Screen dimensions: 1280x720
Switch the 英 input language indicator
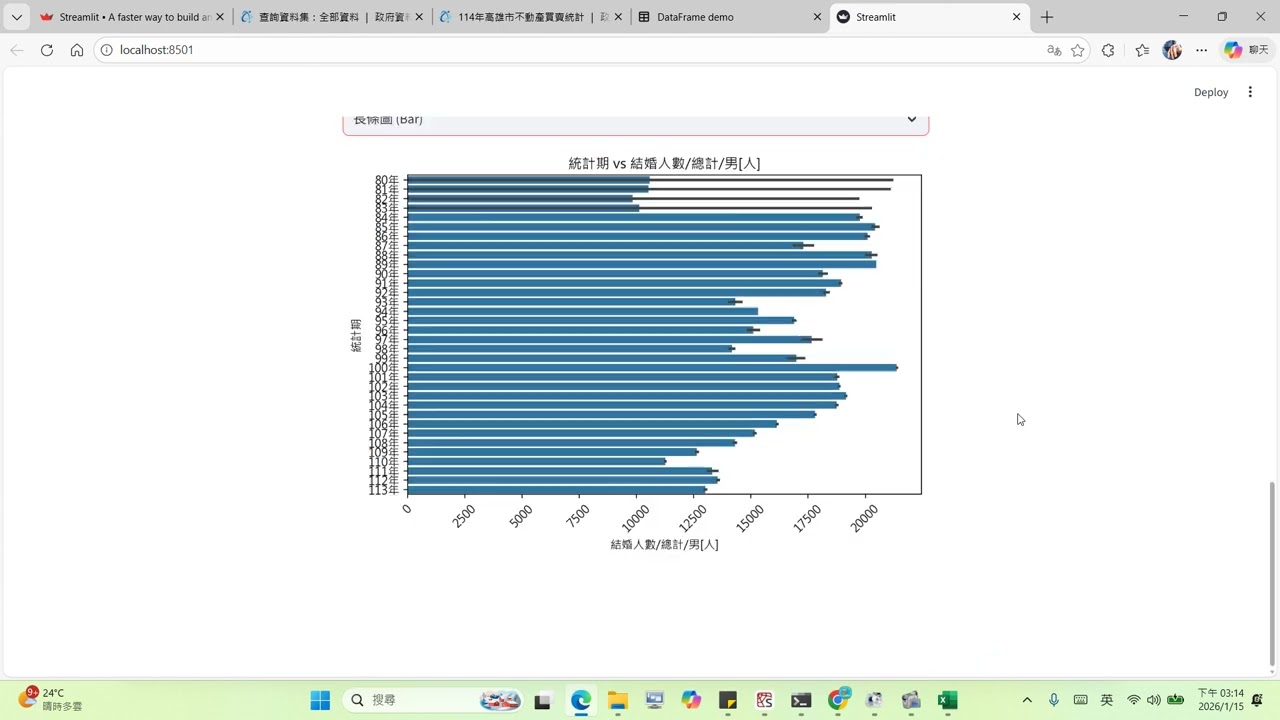(1107, 700)
